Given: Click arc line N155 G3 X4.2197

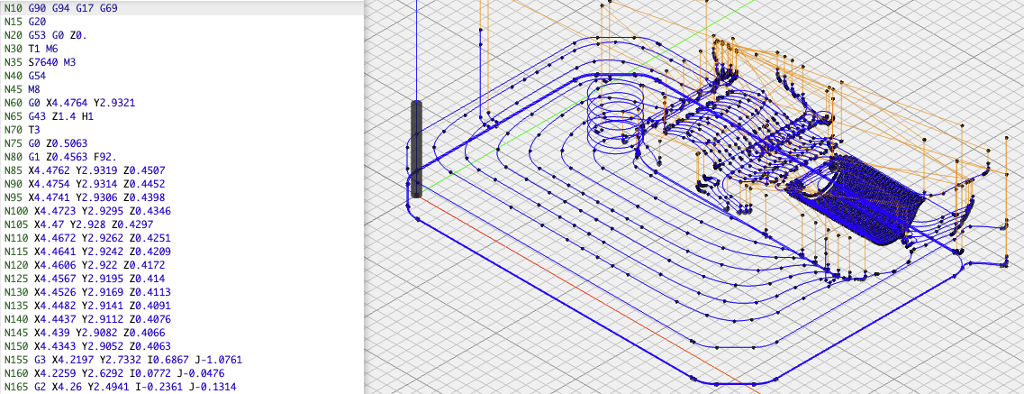Looking at the screenshot, I should point(182,360).
